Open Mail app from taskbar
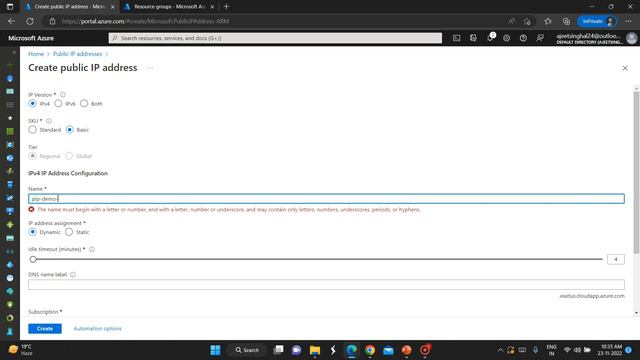640x360 pixels. pyautogui.click(x=388, y=350)
